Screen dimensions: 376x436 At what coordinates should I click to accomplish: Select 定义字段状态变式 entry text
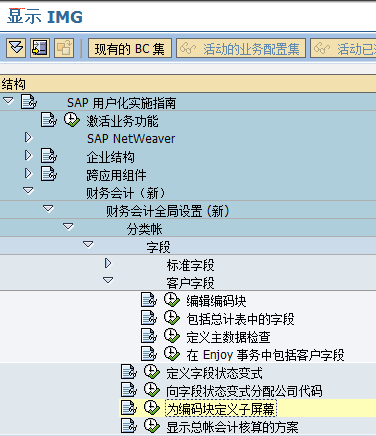(214, 373)
